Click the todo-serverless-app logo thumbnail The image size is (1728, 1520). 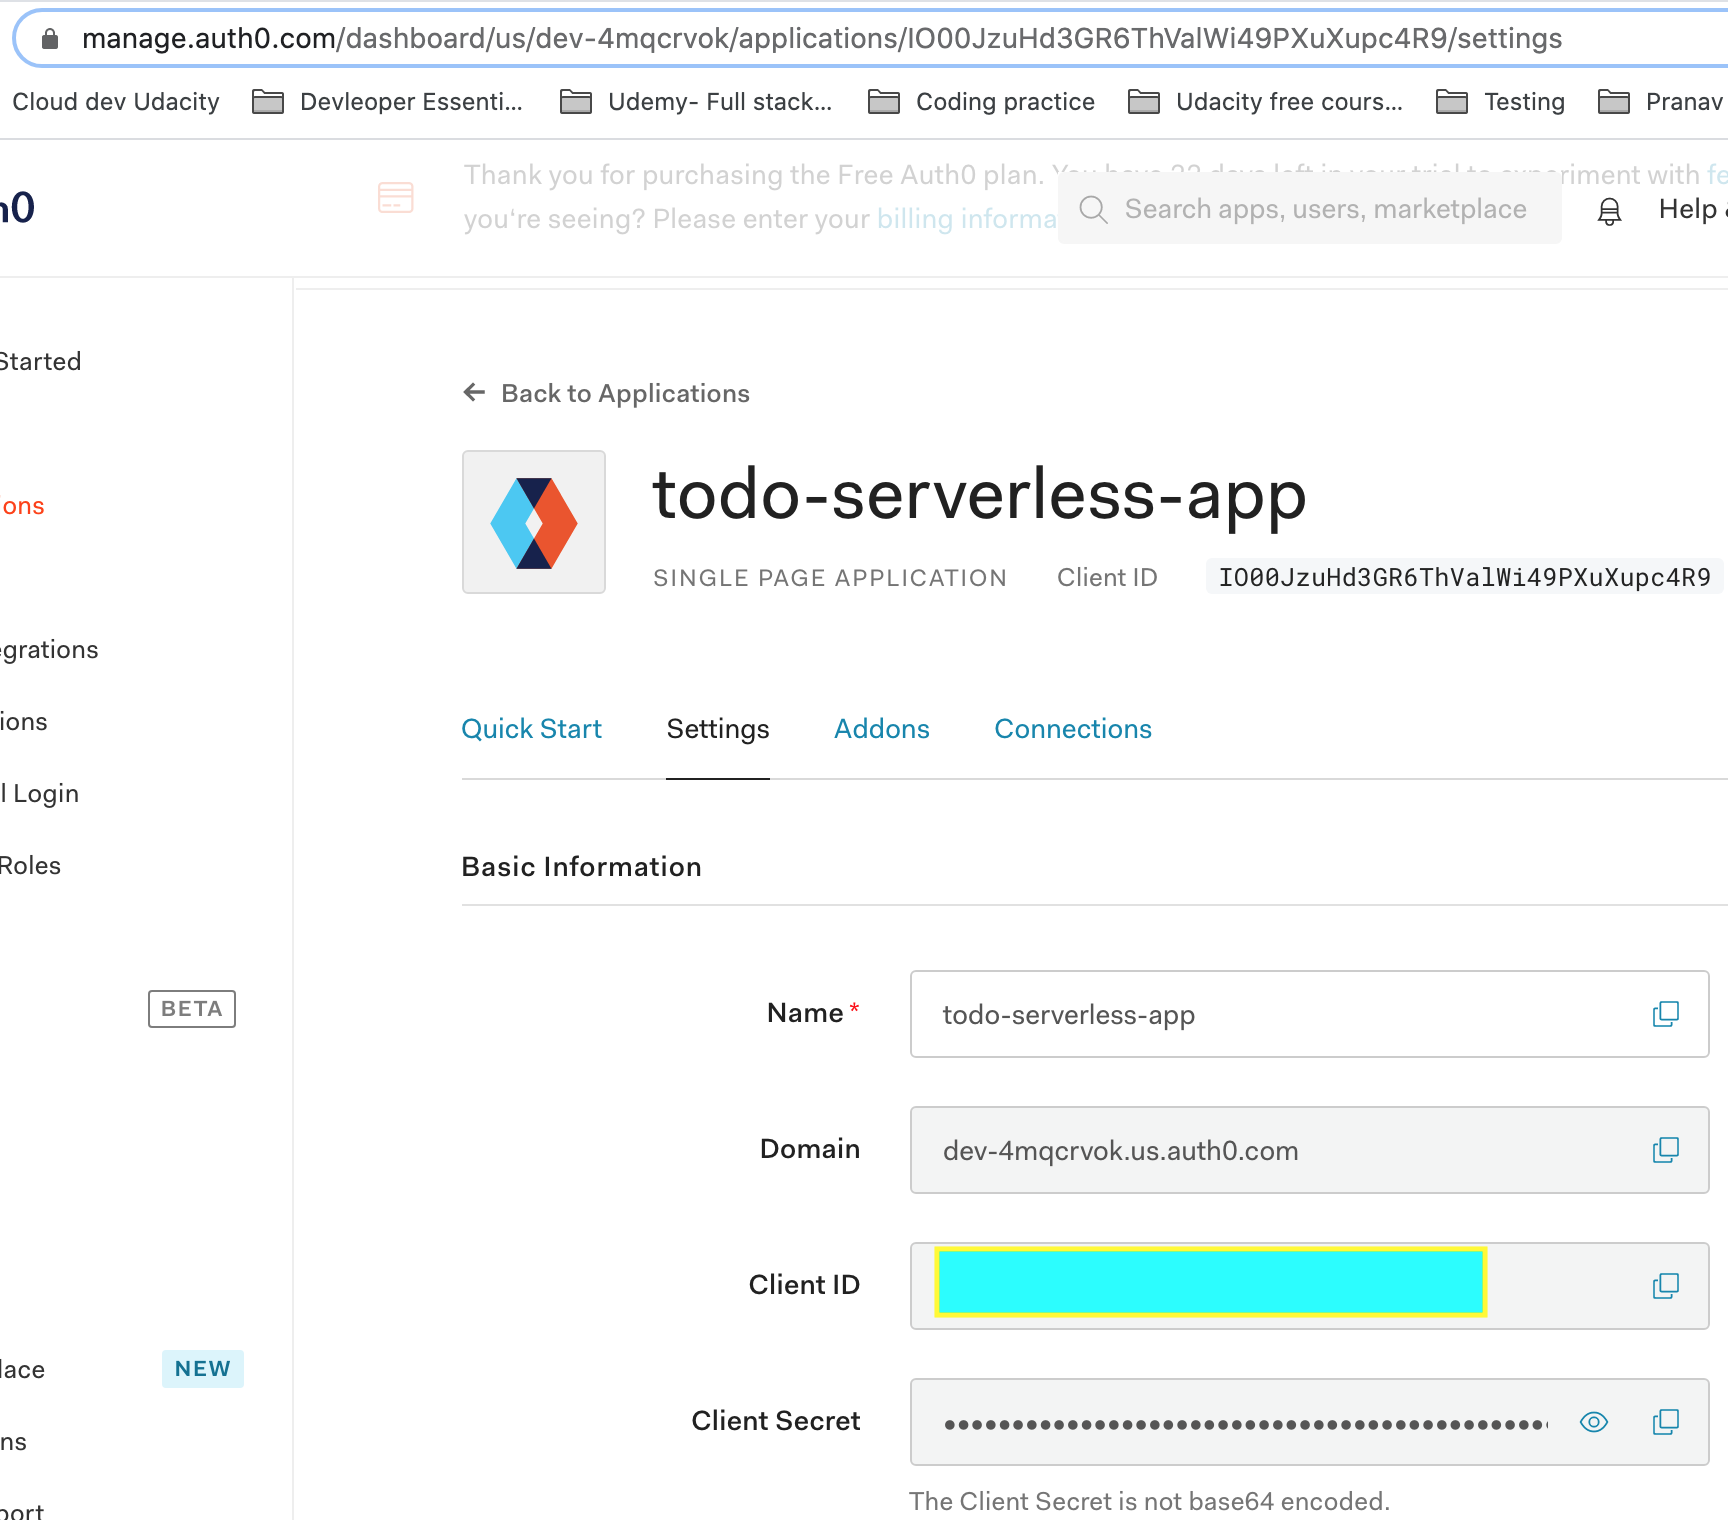point(534,522)
